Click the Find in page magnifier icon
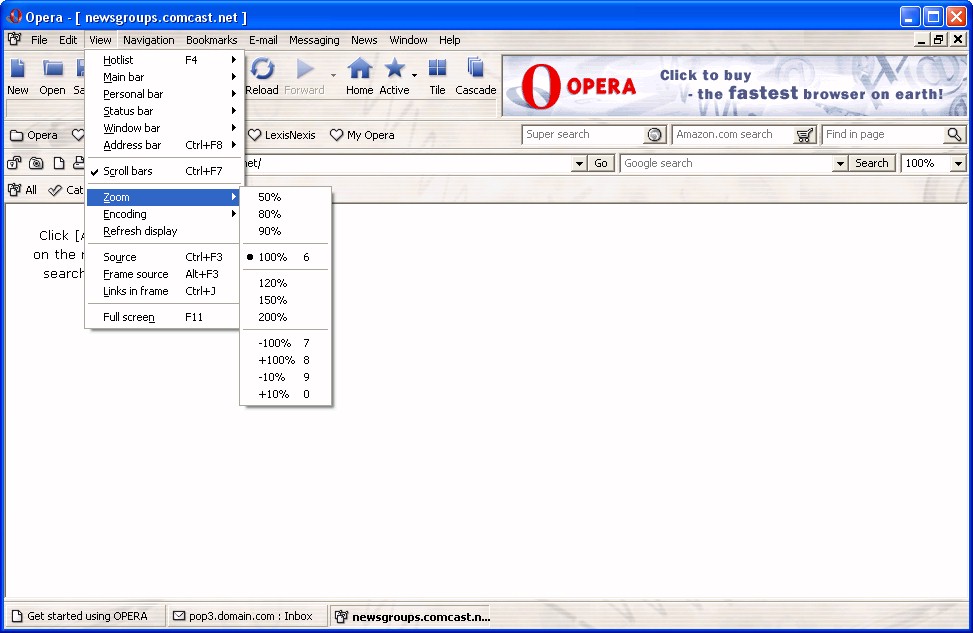This screenshot has width=973, height=633. (954, 135)
